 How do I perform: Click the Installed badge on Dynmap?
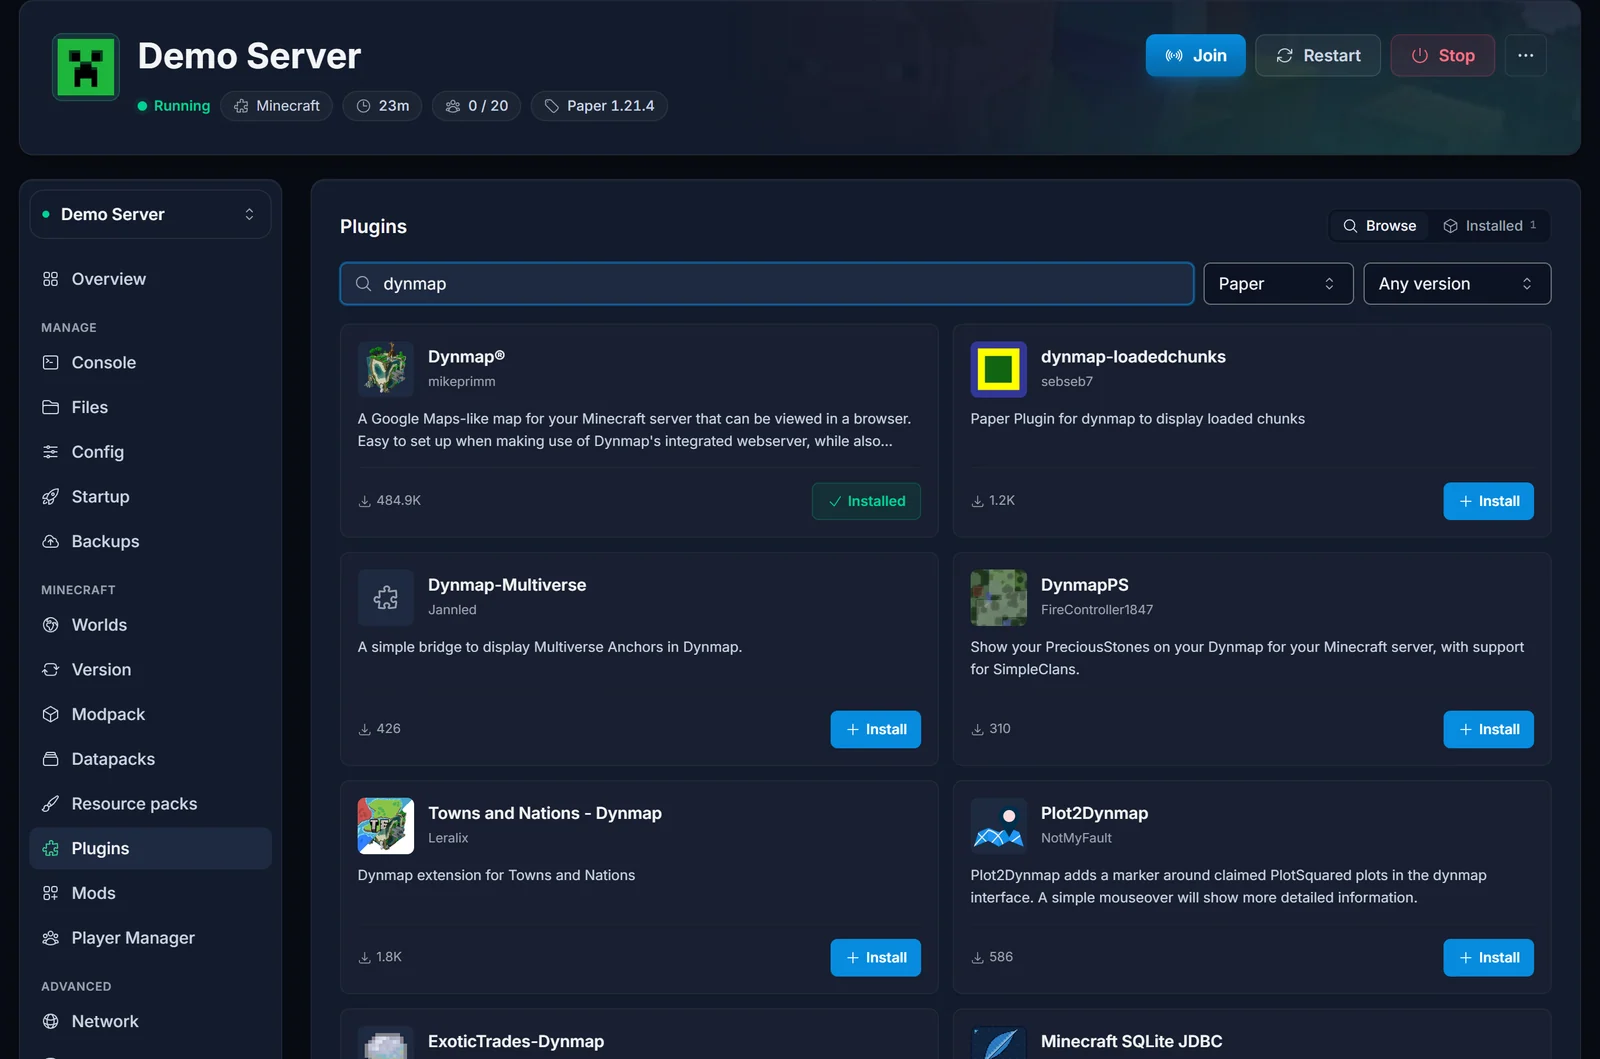pyautogui.click(x=866, y=501)
